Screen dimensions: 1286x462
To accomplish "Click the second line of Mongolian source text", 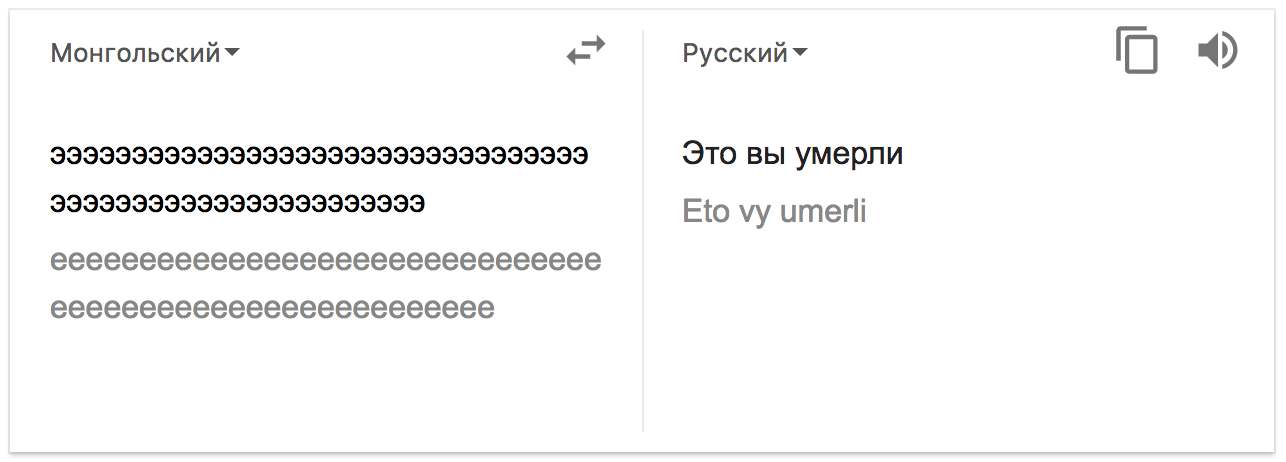I will click(238, 203).
